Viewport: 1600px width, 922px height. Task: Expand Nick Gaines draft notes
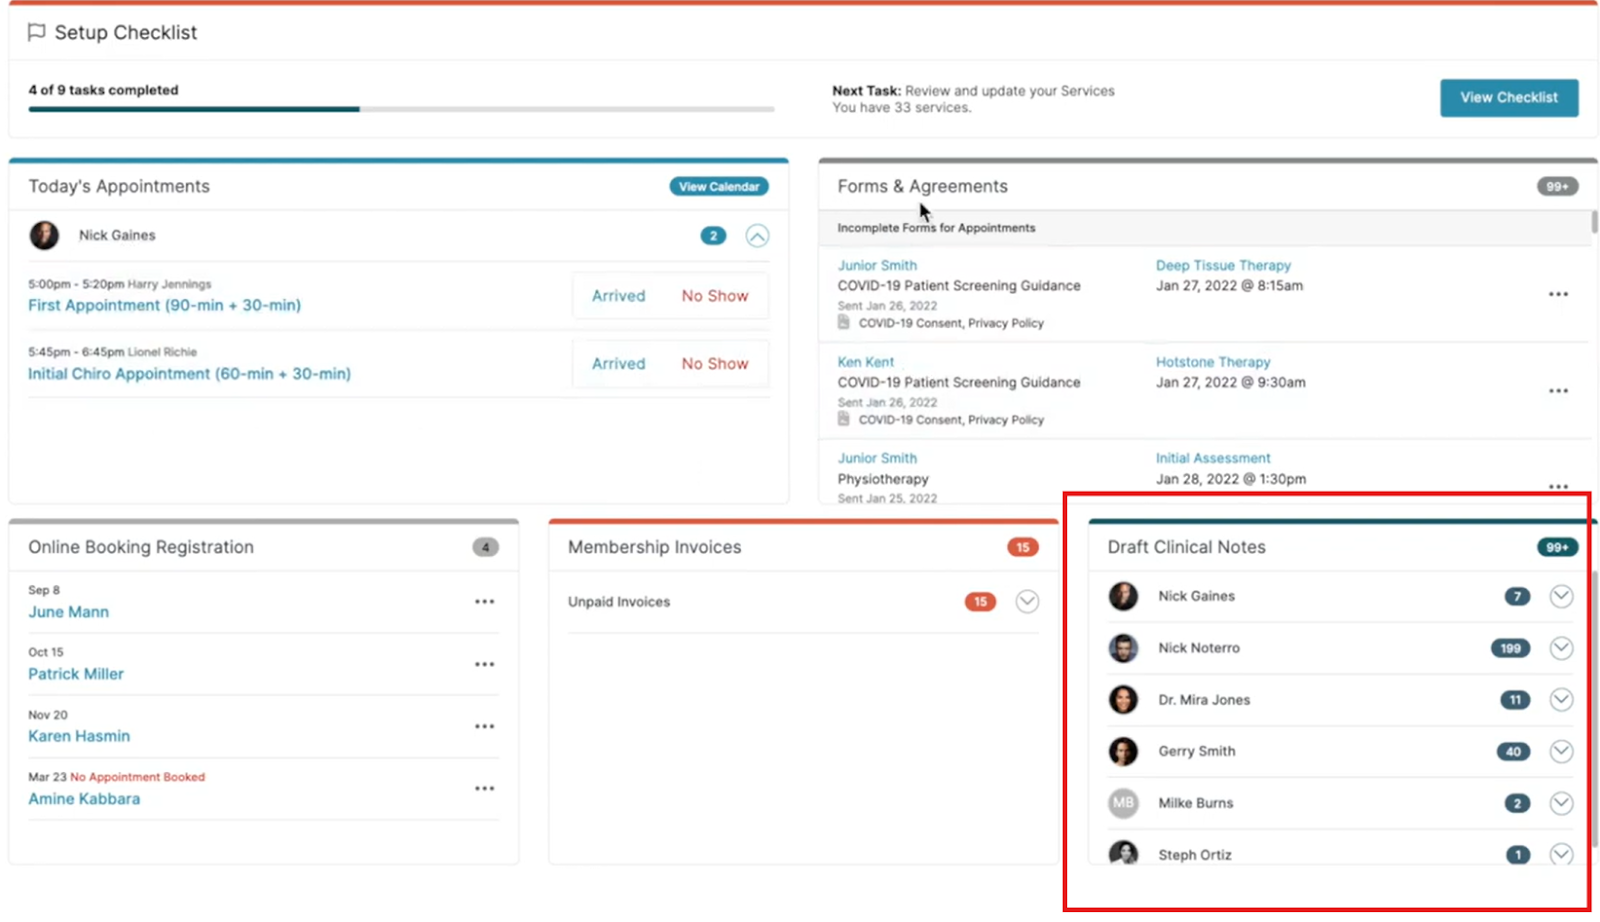[1561, 596]
